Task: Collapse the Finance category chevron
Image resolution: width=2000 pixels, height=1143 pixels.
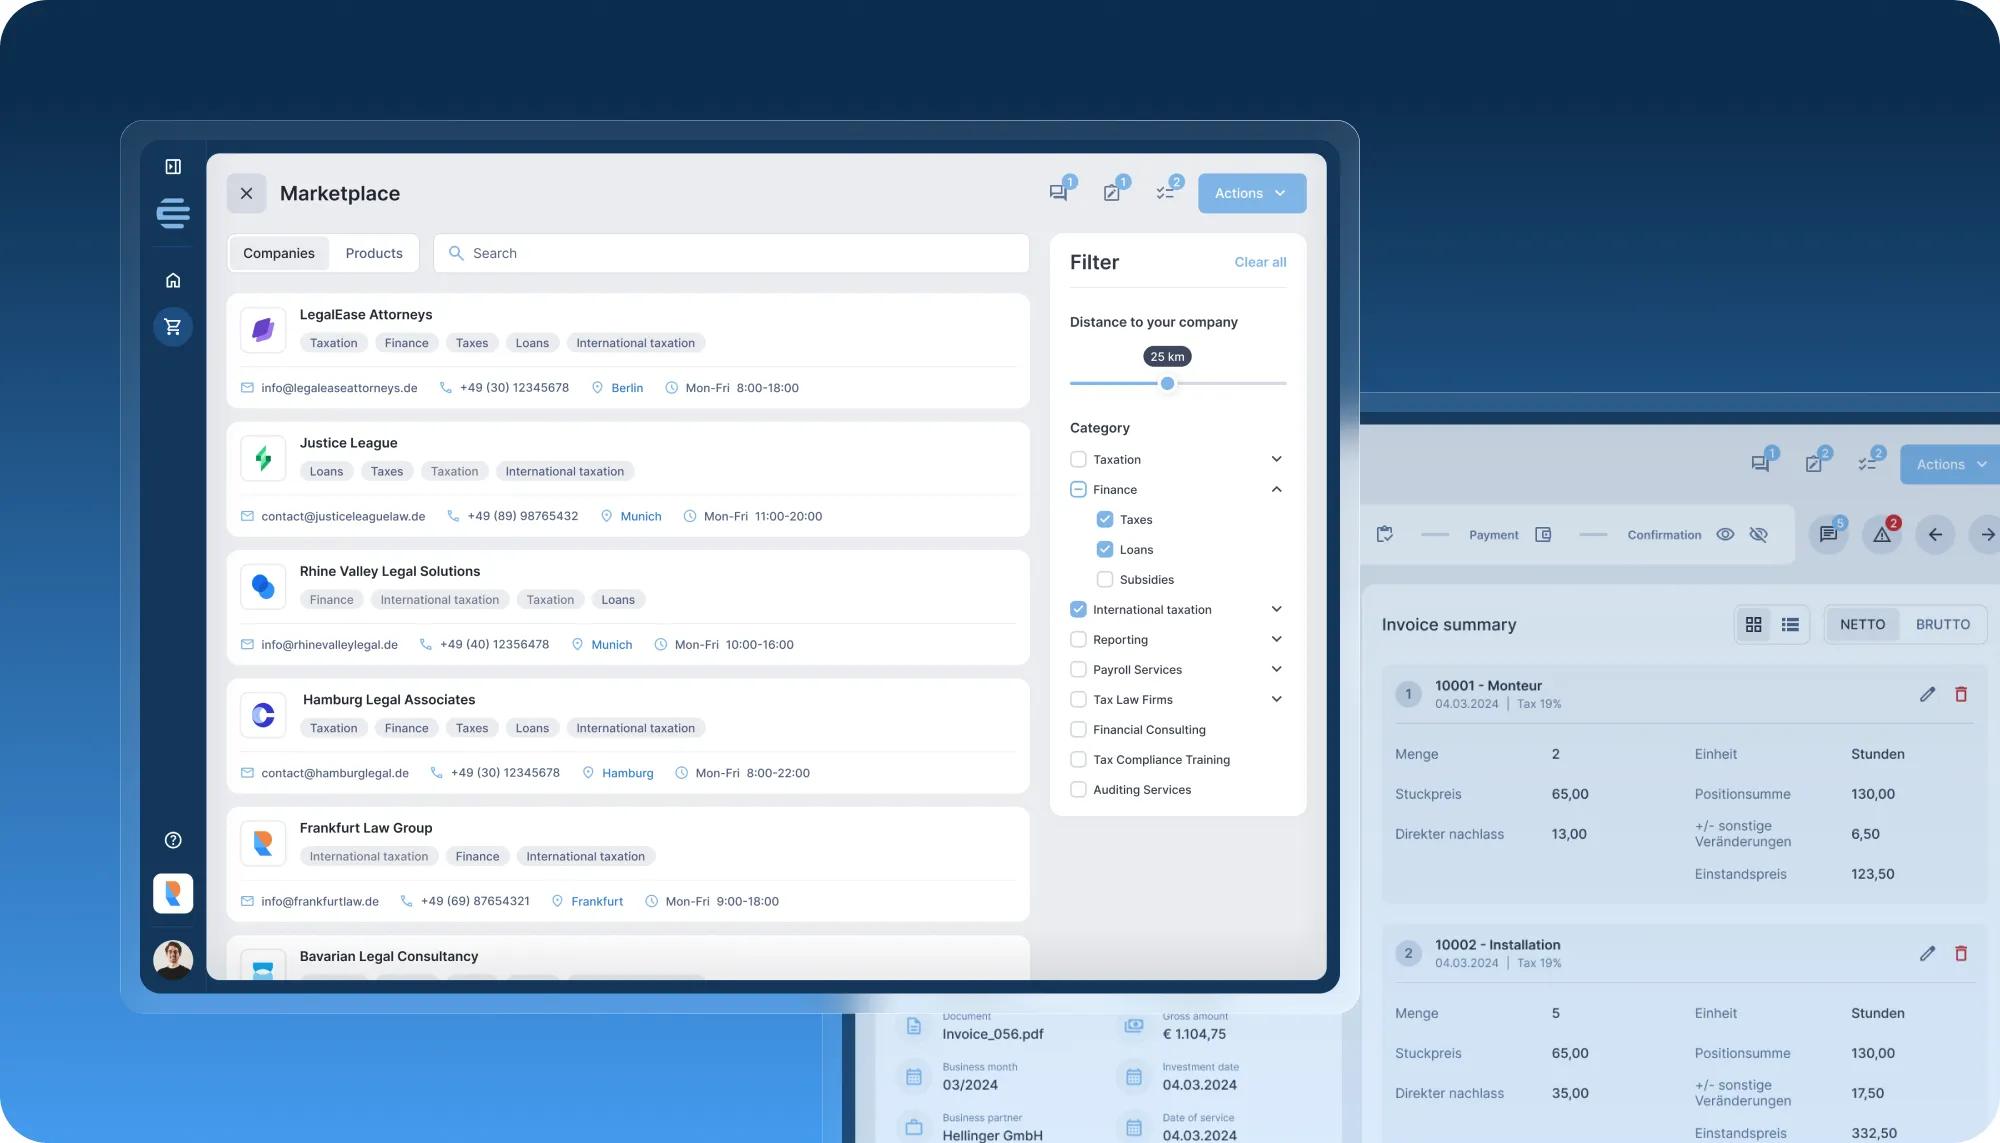Action: point(1276,489)
